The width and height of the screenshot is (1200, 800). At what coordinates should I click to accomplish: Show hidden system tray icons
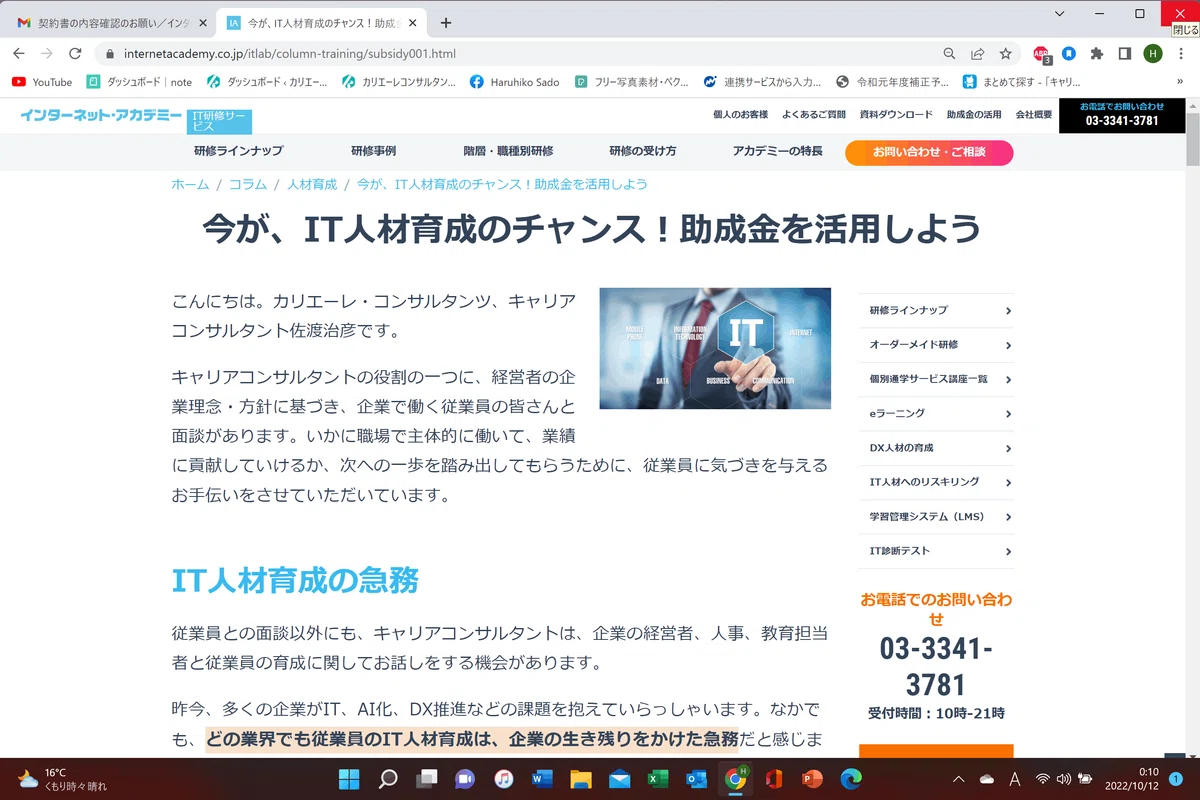pos(958,778)
